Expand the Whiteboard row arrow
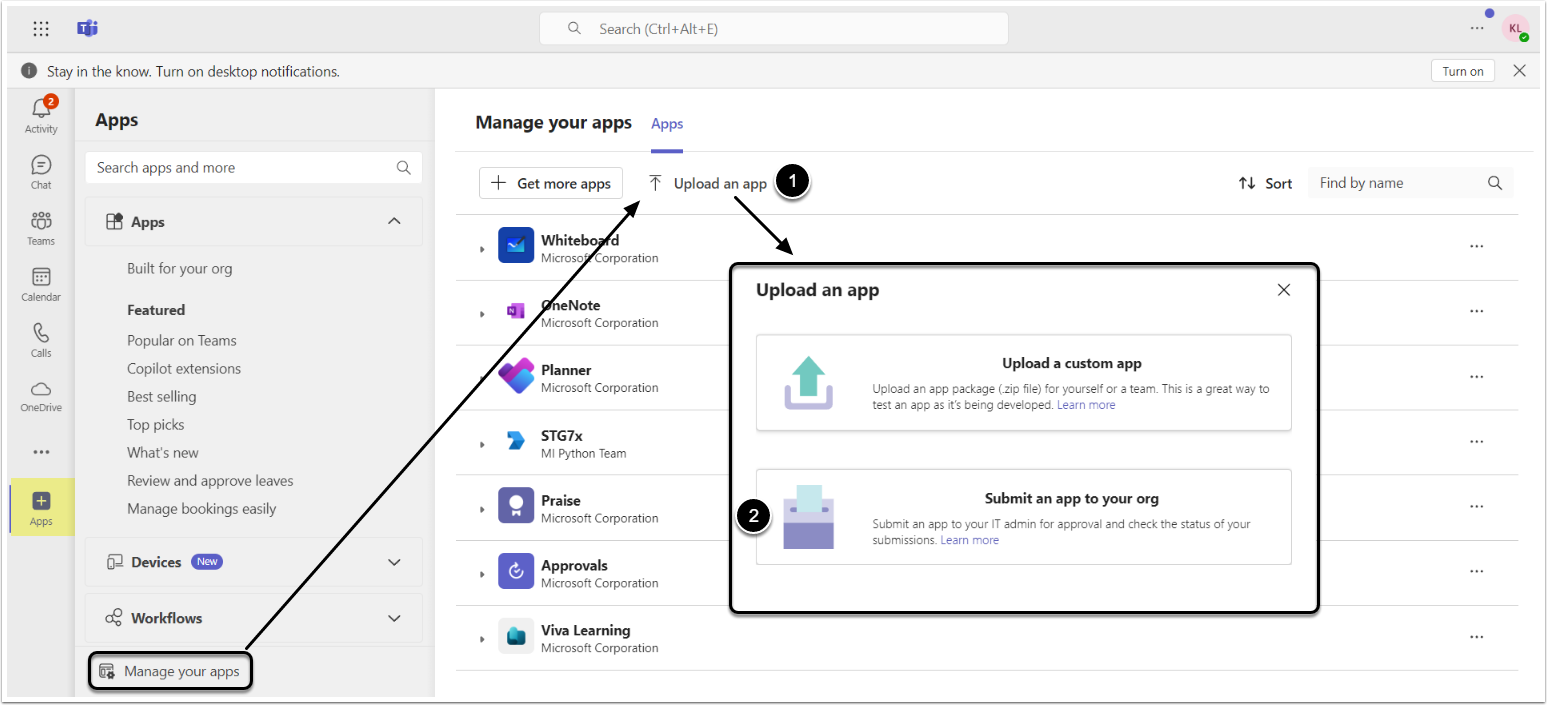1547x705 pixels. 482,248
